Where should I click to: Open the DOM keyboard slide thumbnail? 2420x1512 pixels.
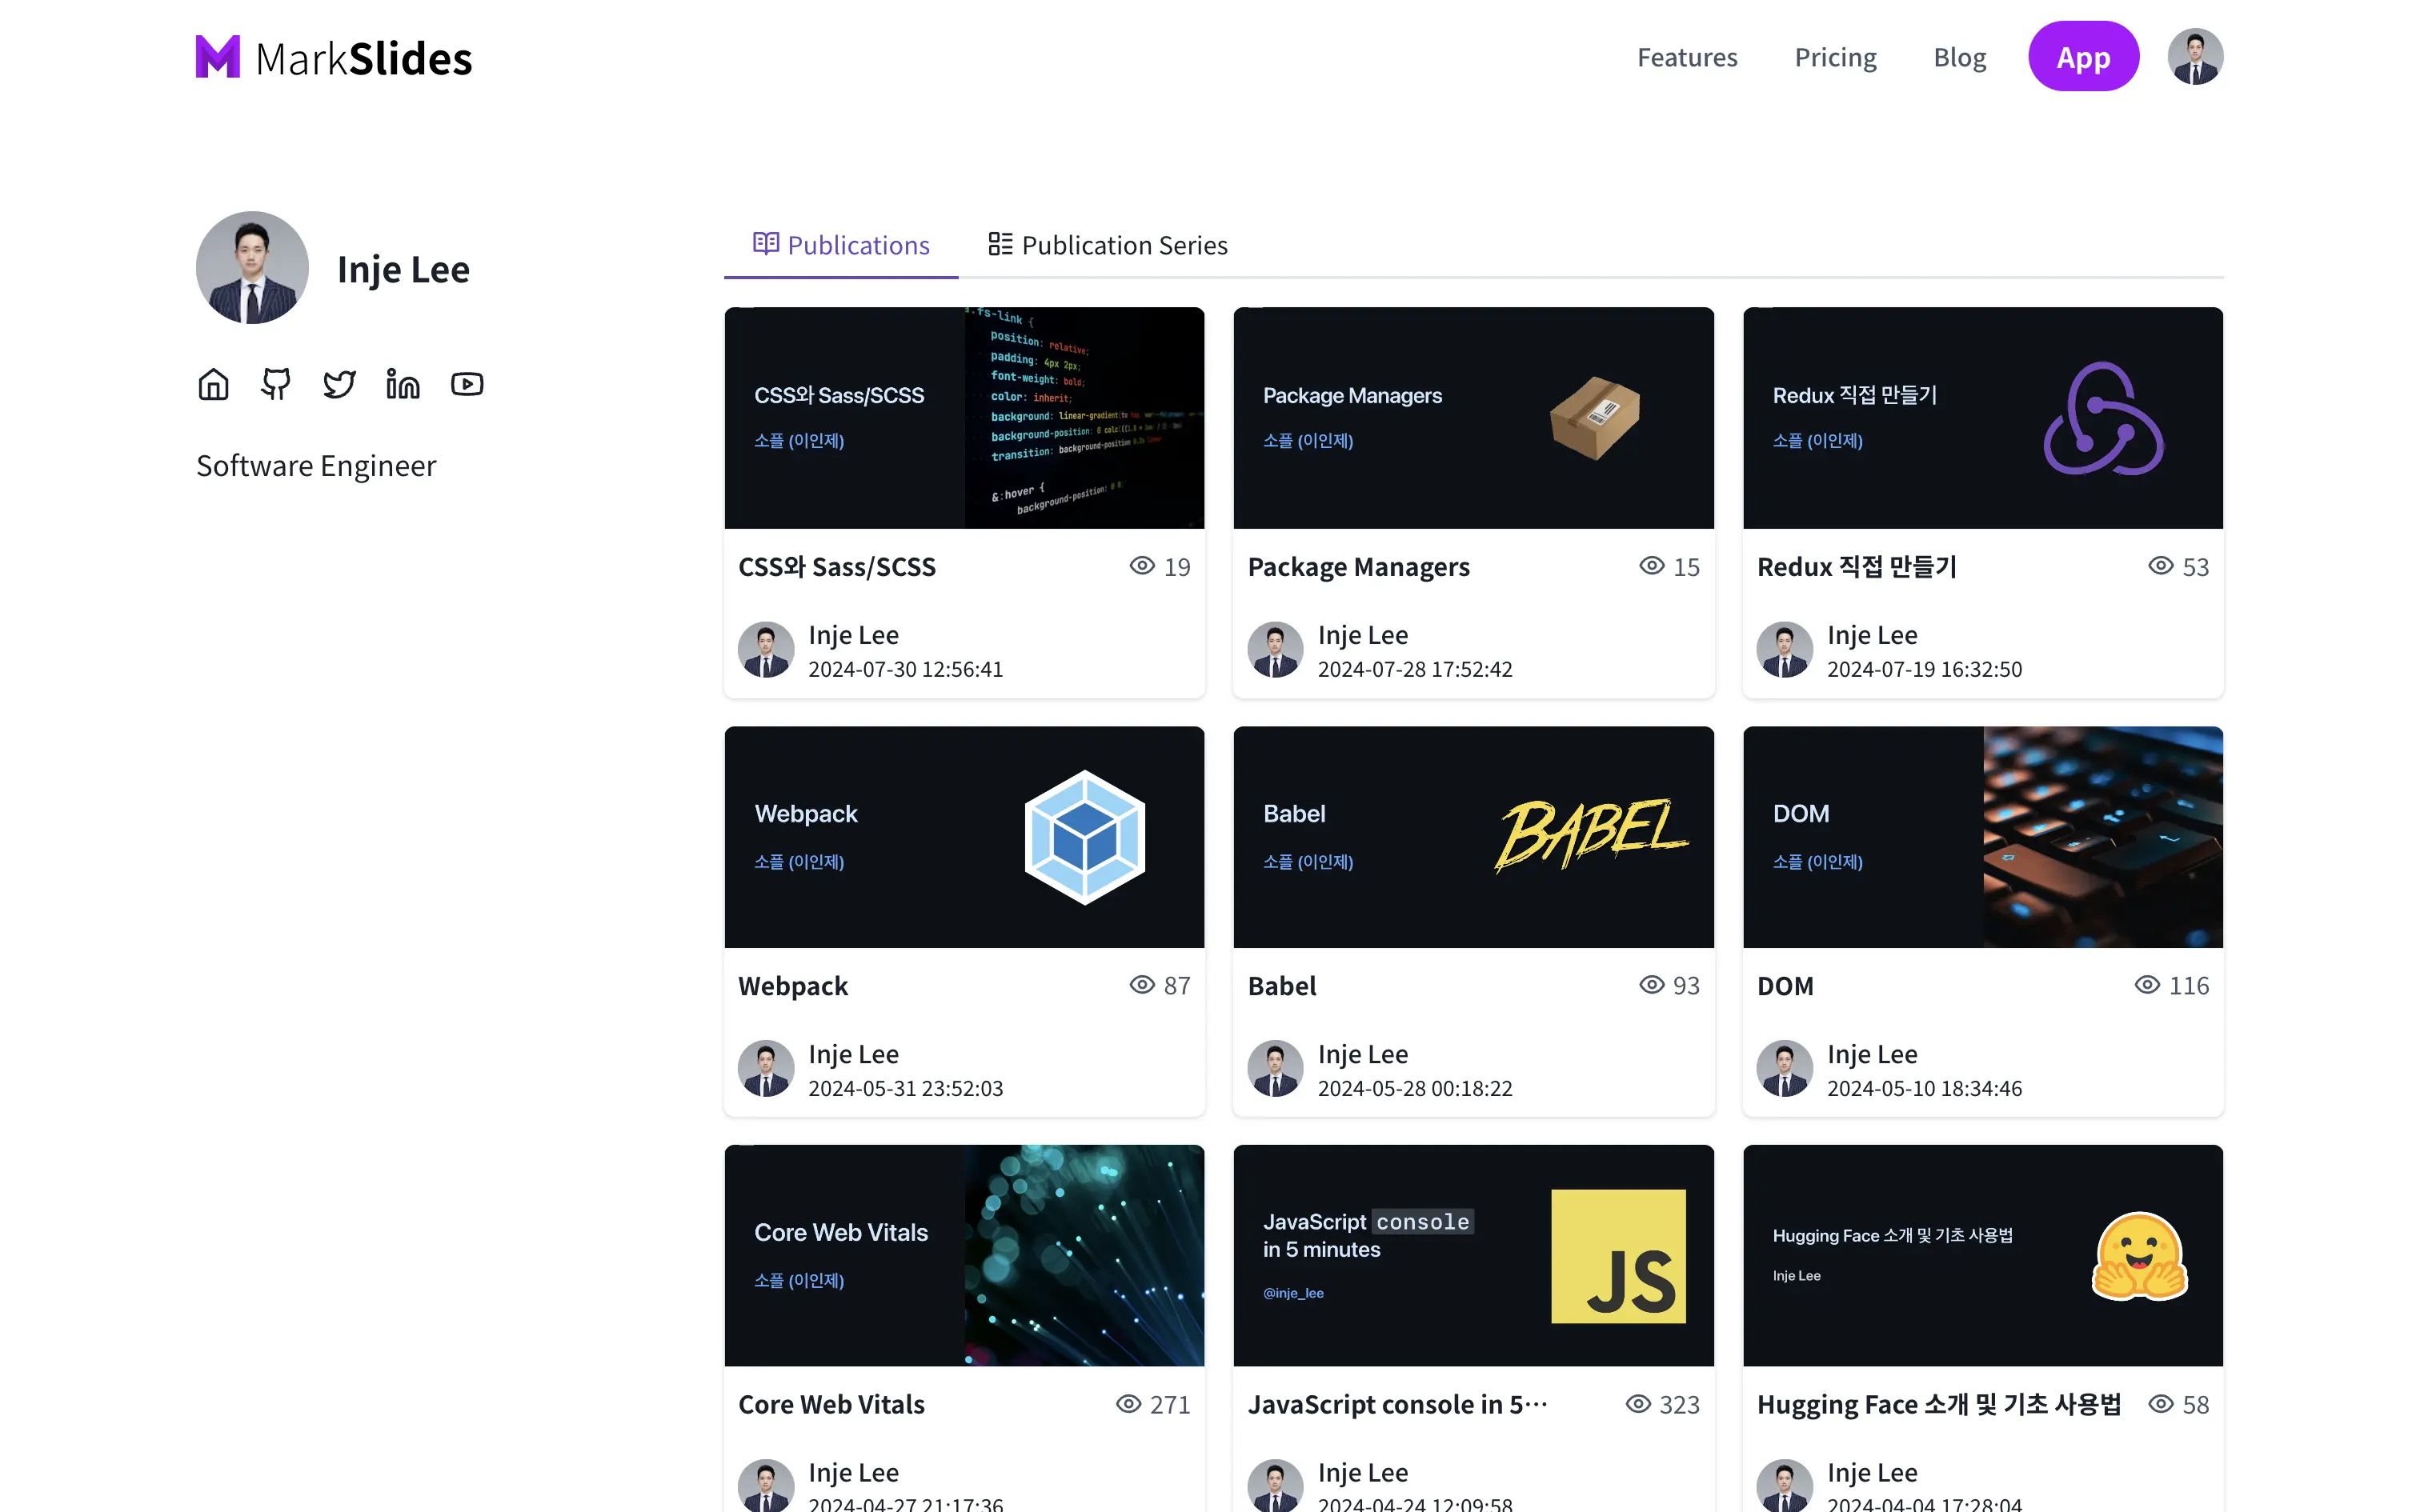(x=1982, y=837)
